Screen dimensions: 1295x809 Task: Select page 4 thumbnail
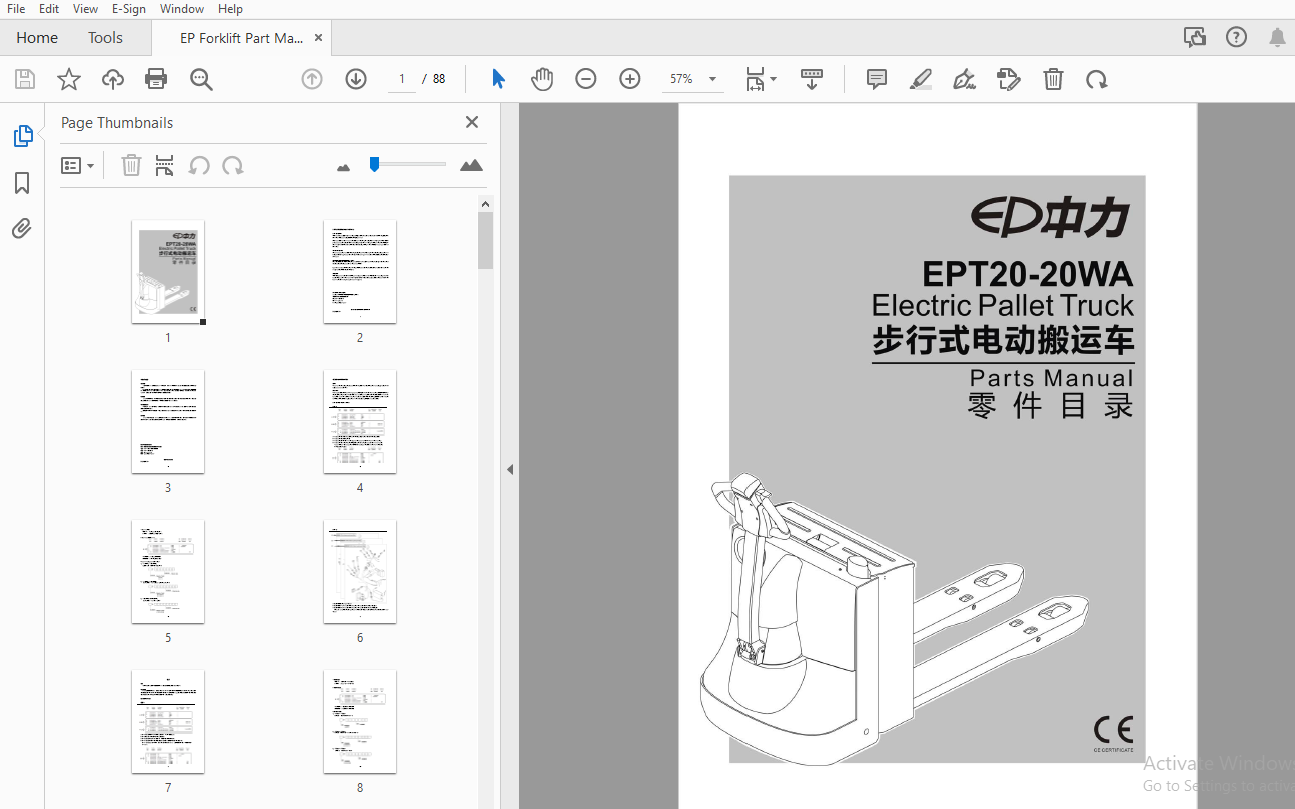(x=360, y=422)
